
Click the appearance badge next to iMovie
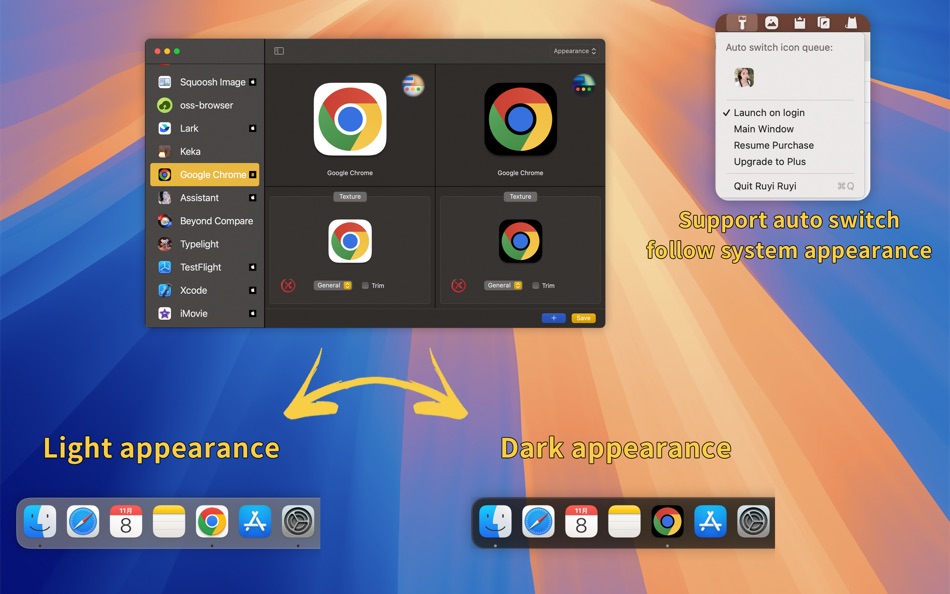(253, 313)
